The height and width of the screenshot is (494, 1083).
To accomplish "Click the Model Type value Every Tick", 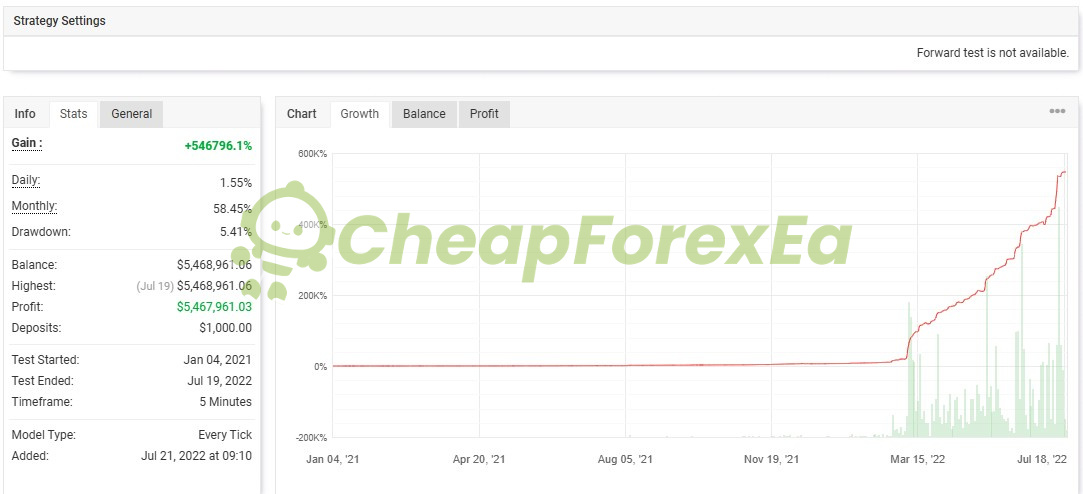I will click(x=225, y=435).
